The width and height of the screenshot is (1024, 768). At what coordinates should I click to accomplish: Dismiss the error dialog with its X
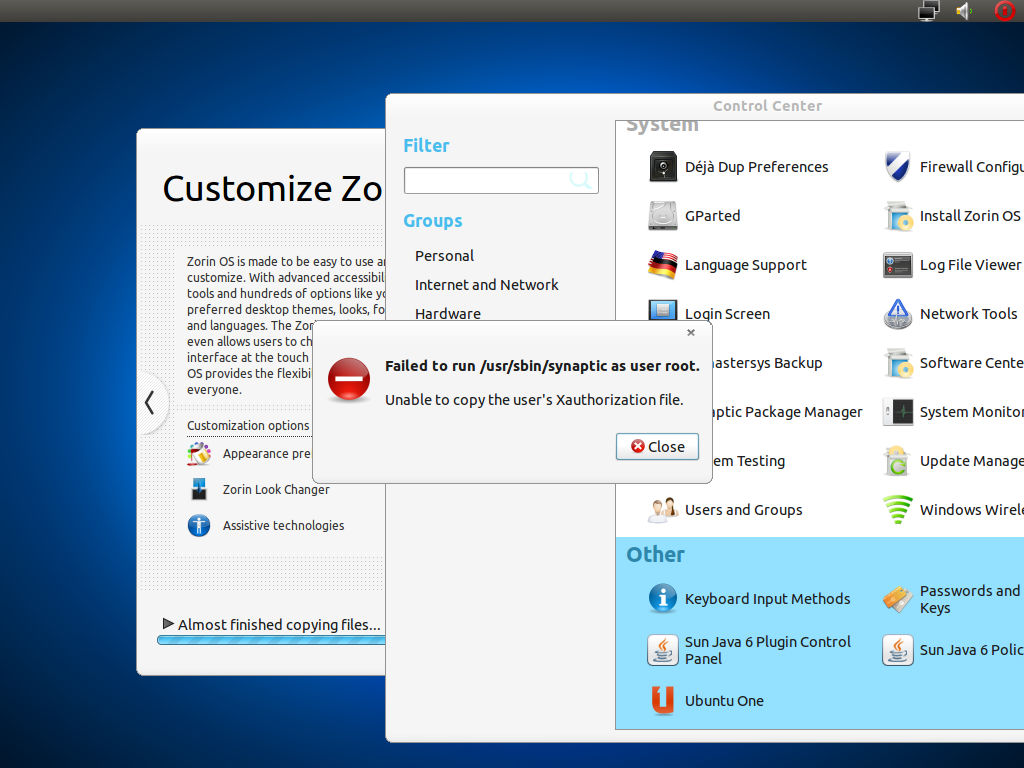[x=691, y=332]
